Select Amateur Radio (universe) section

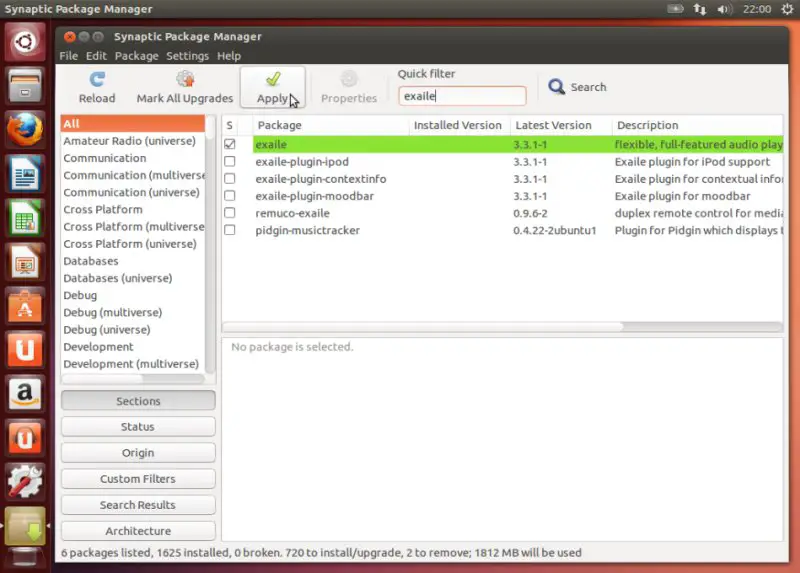pyautogui.click(x=133, y=141)
